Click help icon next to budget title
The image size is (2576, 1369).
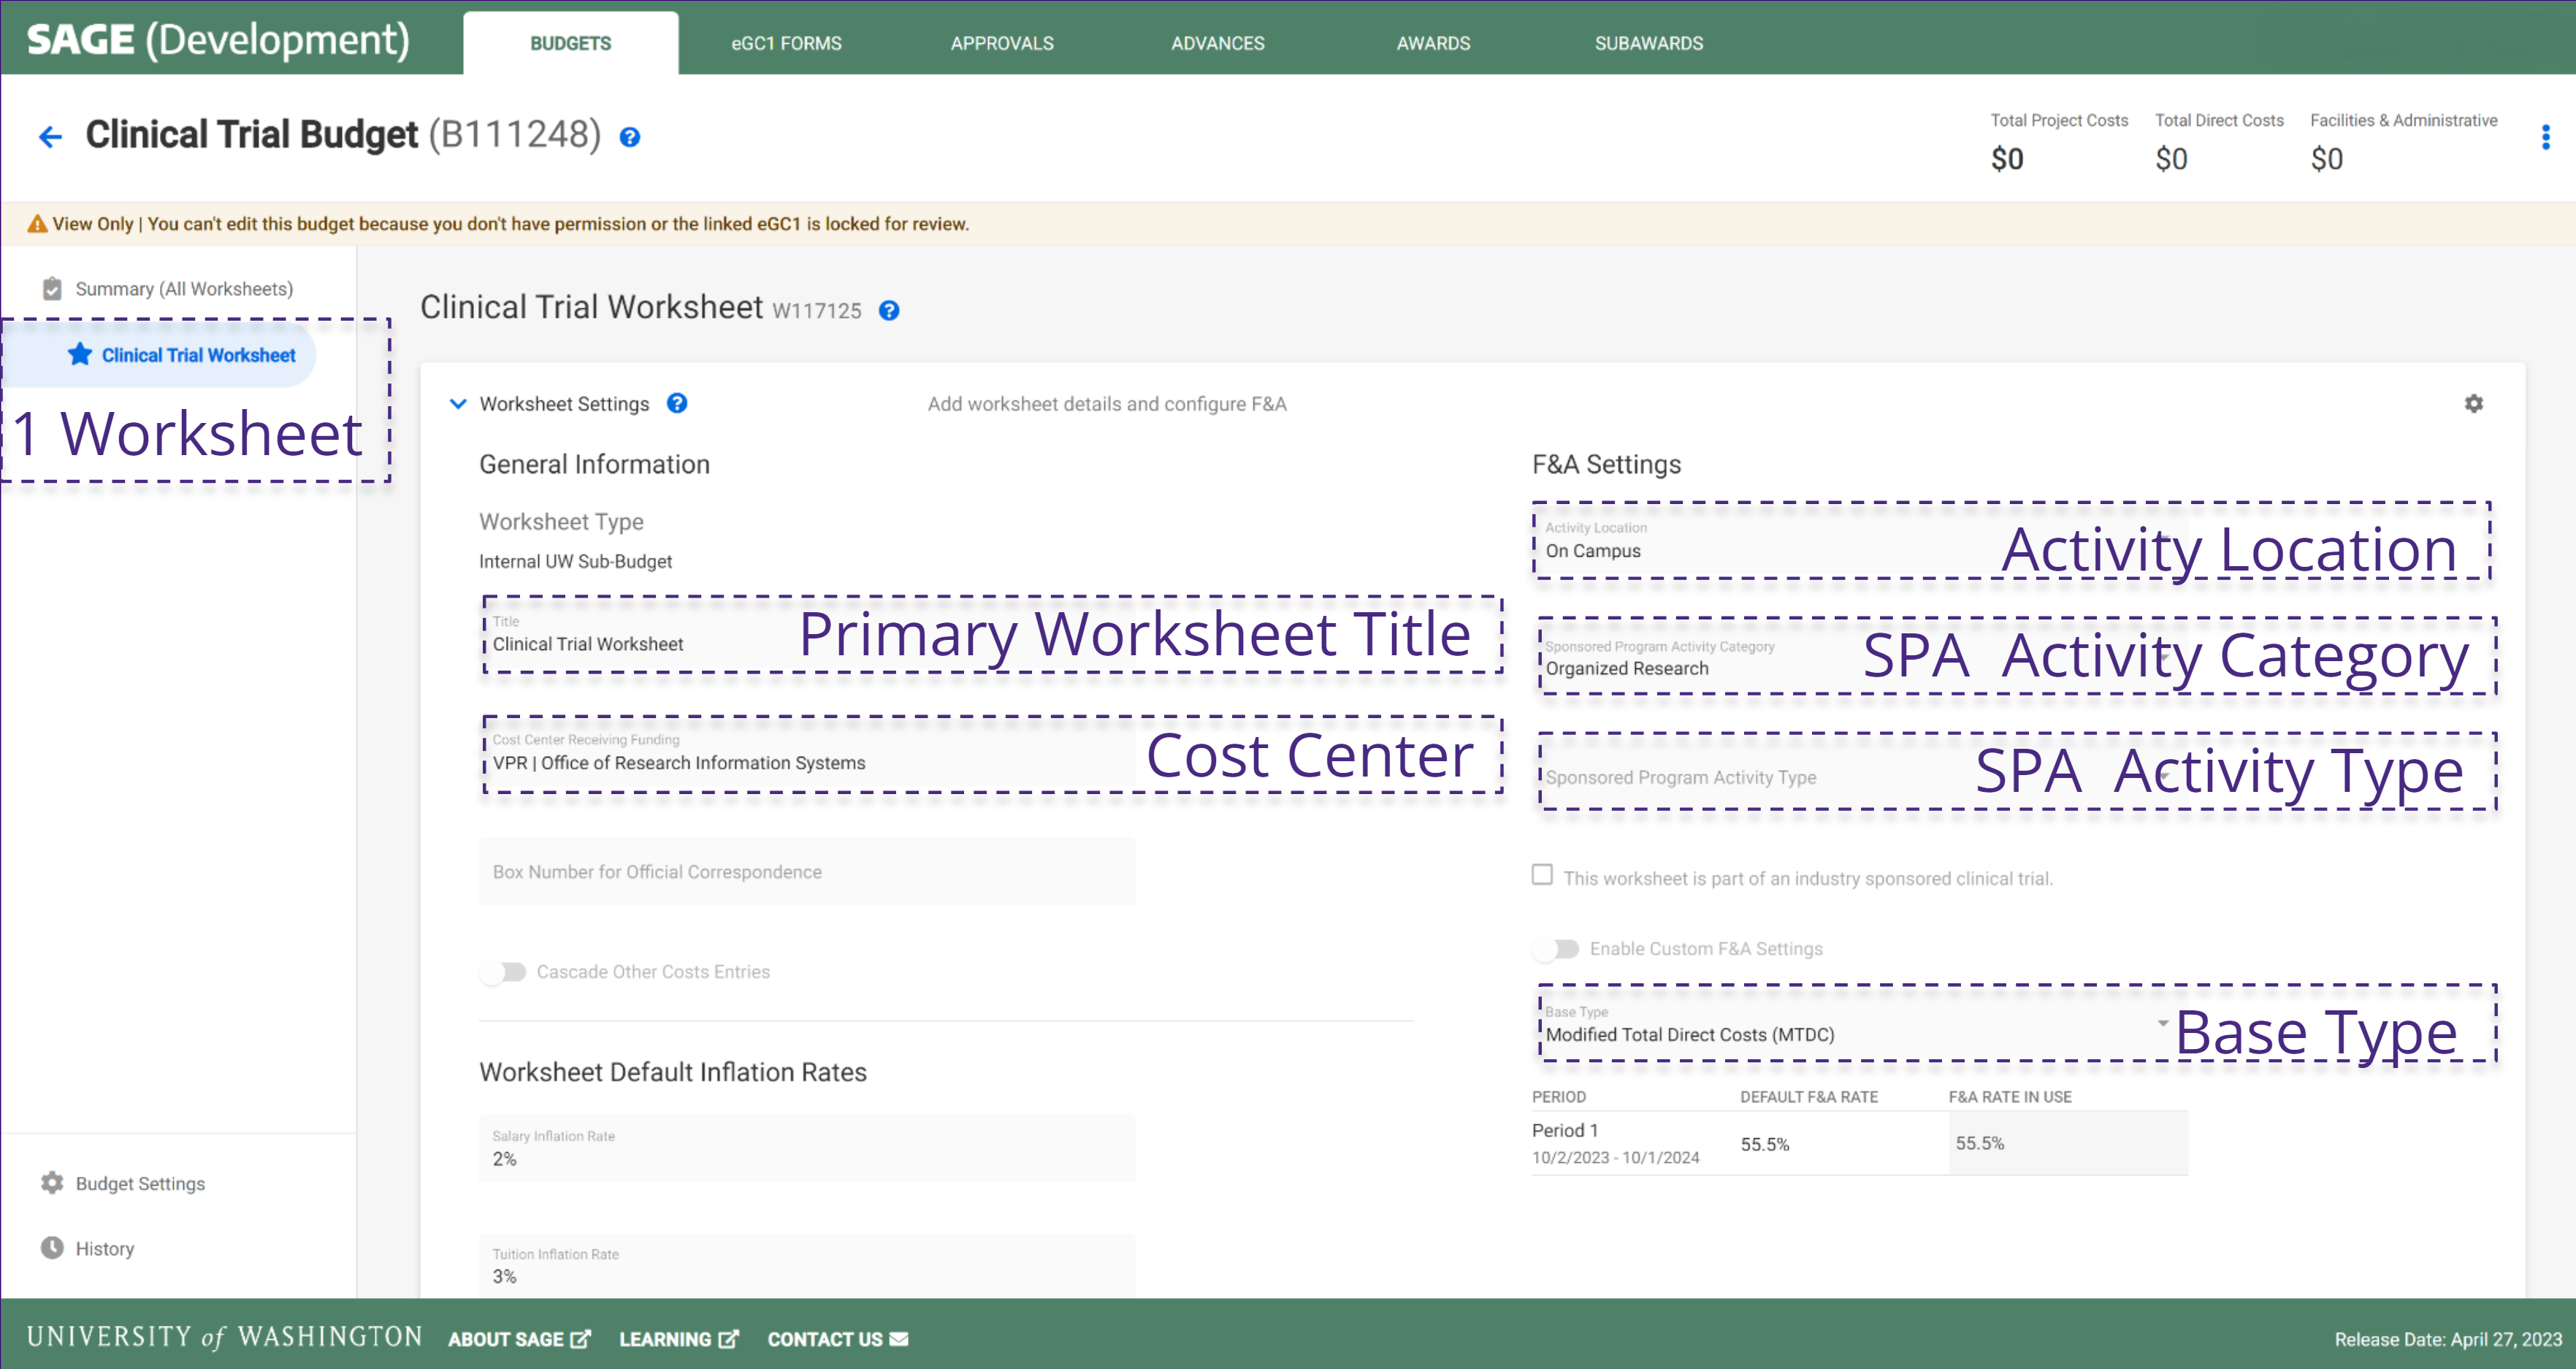(629, 137)
